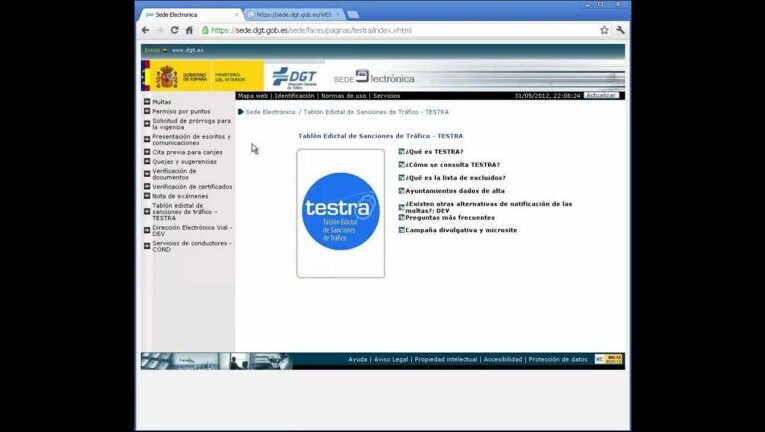Open Campaña divulgativa y microsite link
Screen dimensions: 765x432
[x=461, y=230]
